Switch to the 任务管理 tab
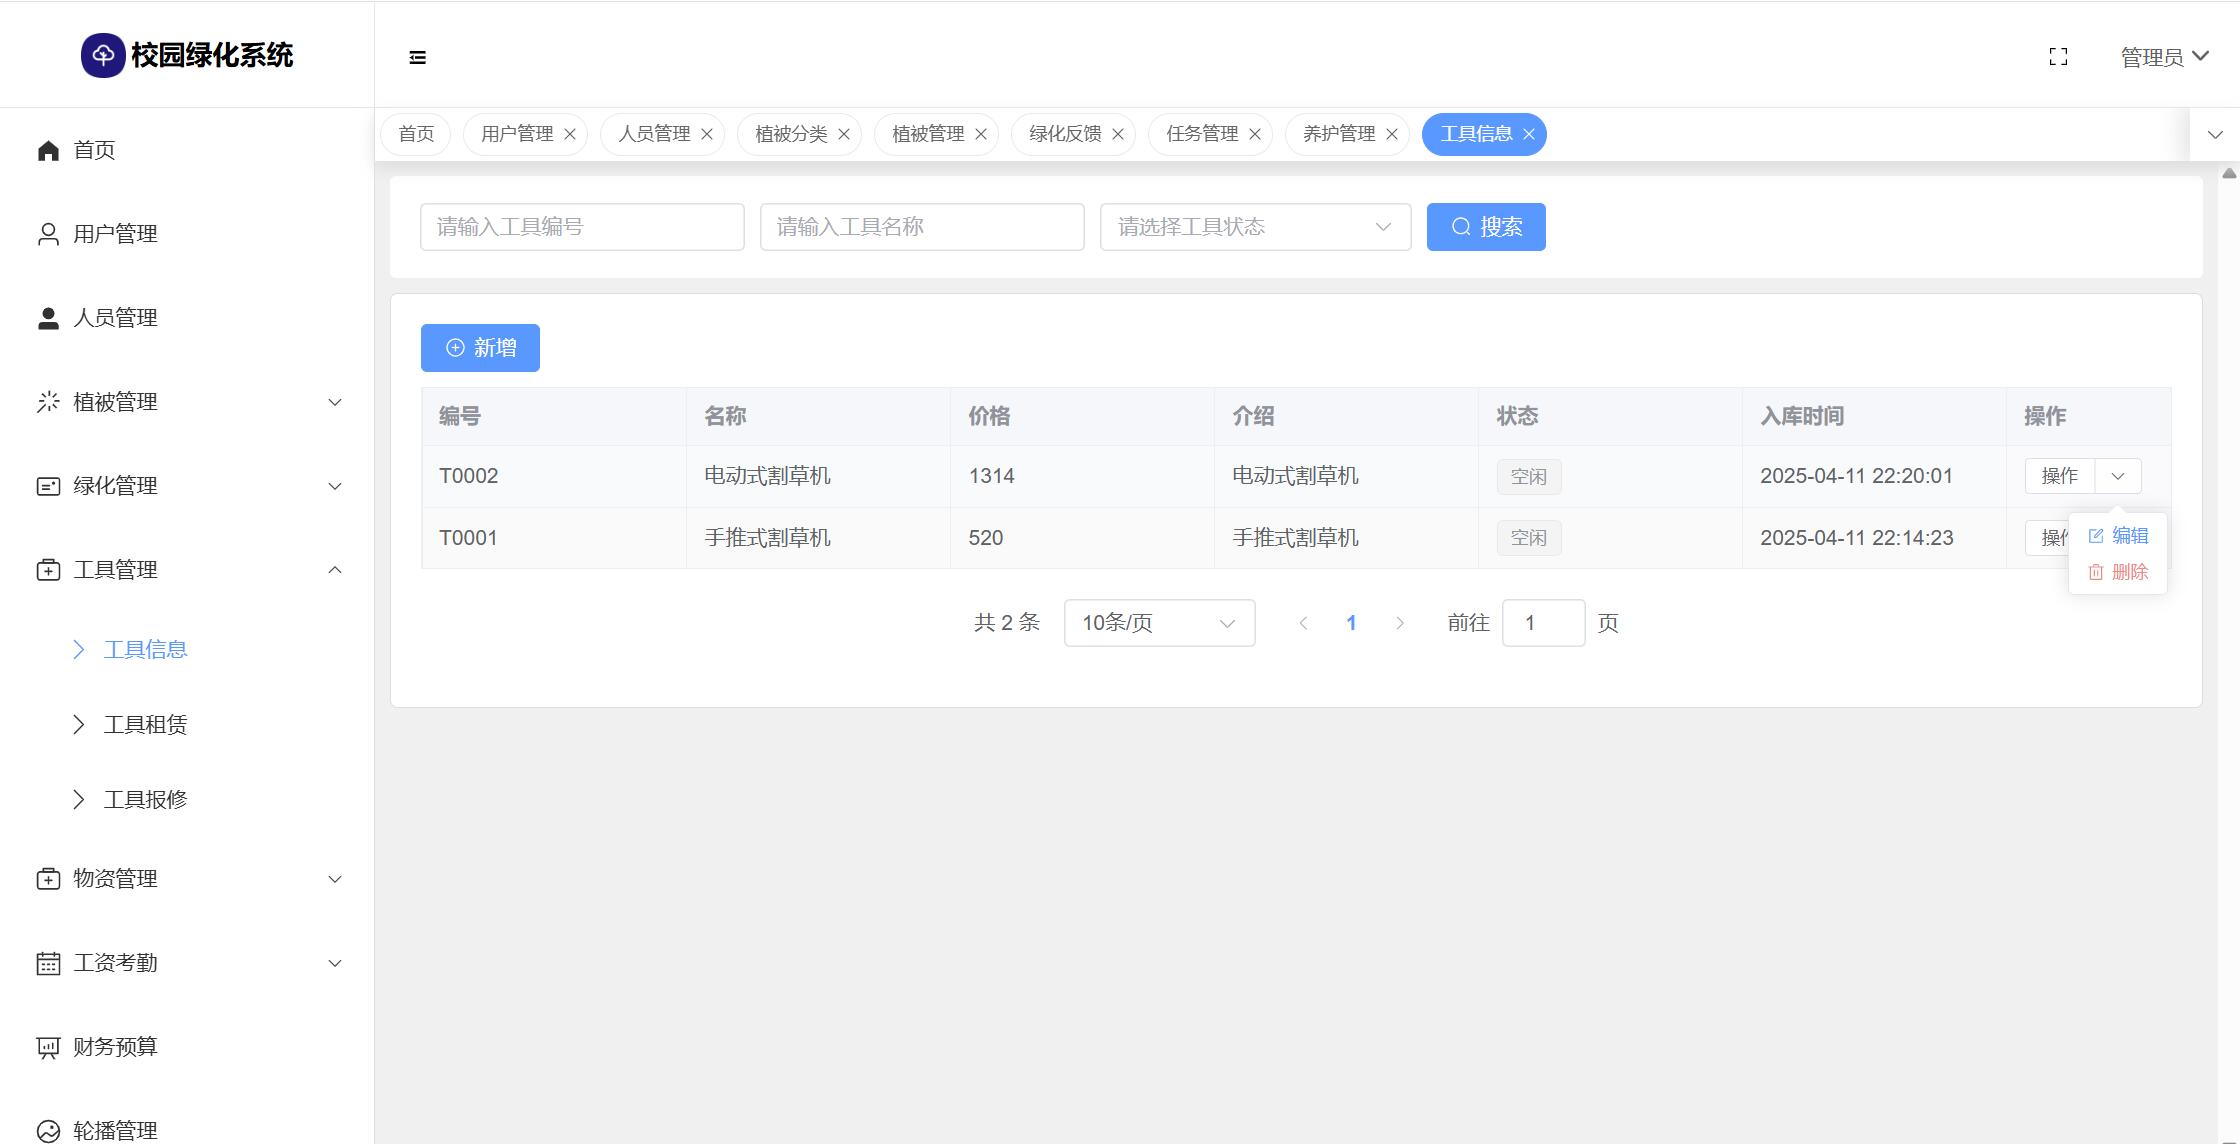The width and height of the screenshot is (2240, 1144). click(x=1201, y=134)
